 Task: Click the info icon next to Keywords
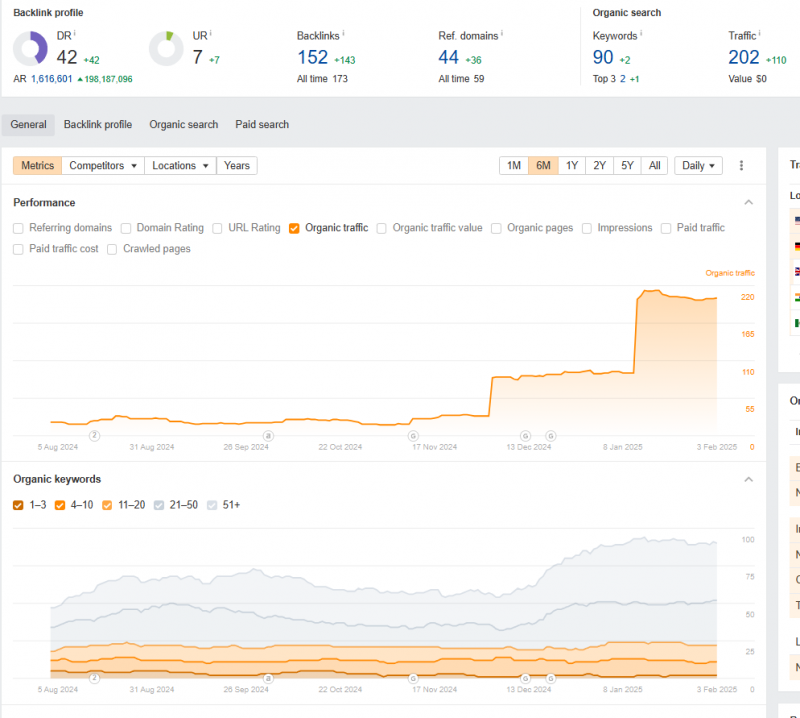point(642,33)
